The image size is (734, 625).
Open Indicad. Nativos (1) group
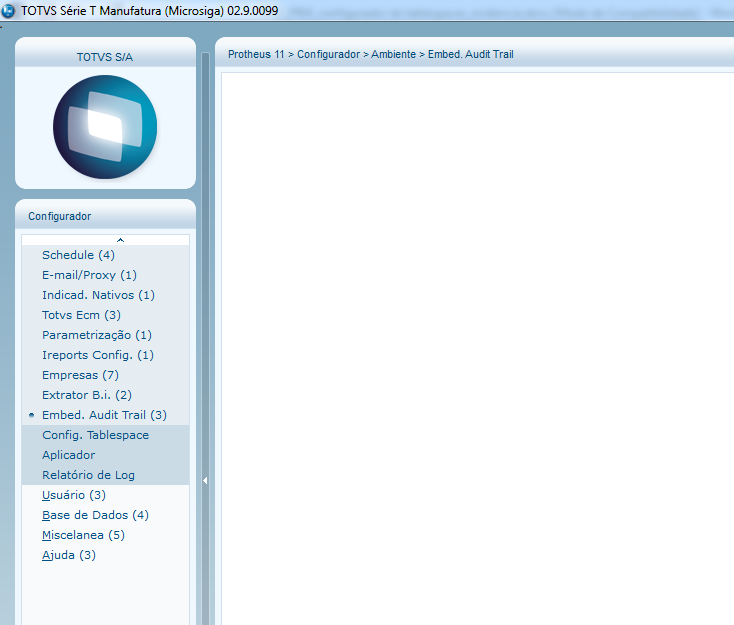pyautogui.click(x=98, y=295)
